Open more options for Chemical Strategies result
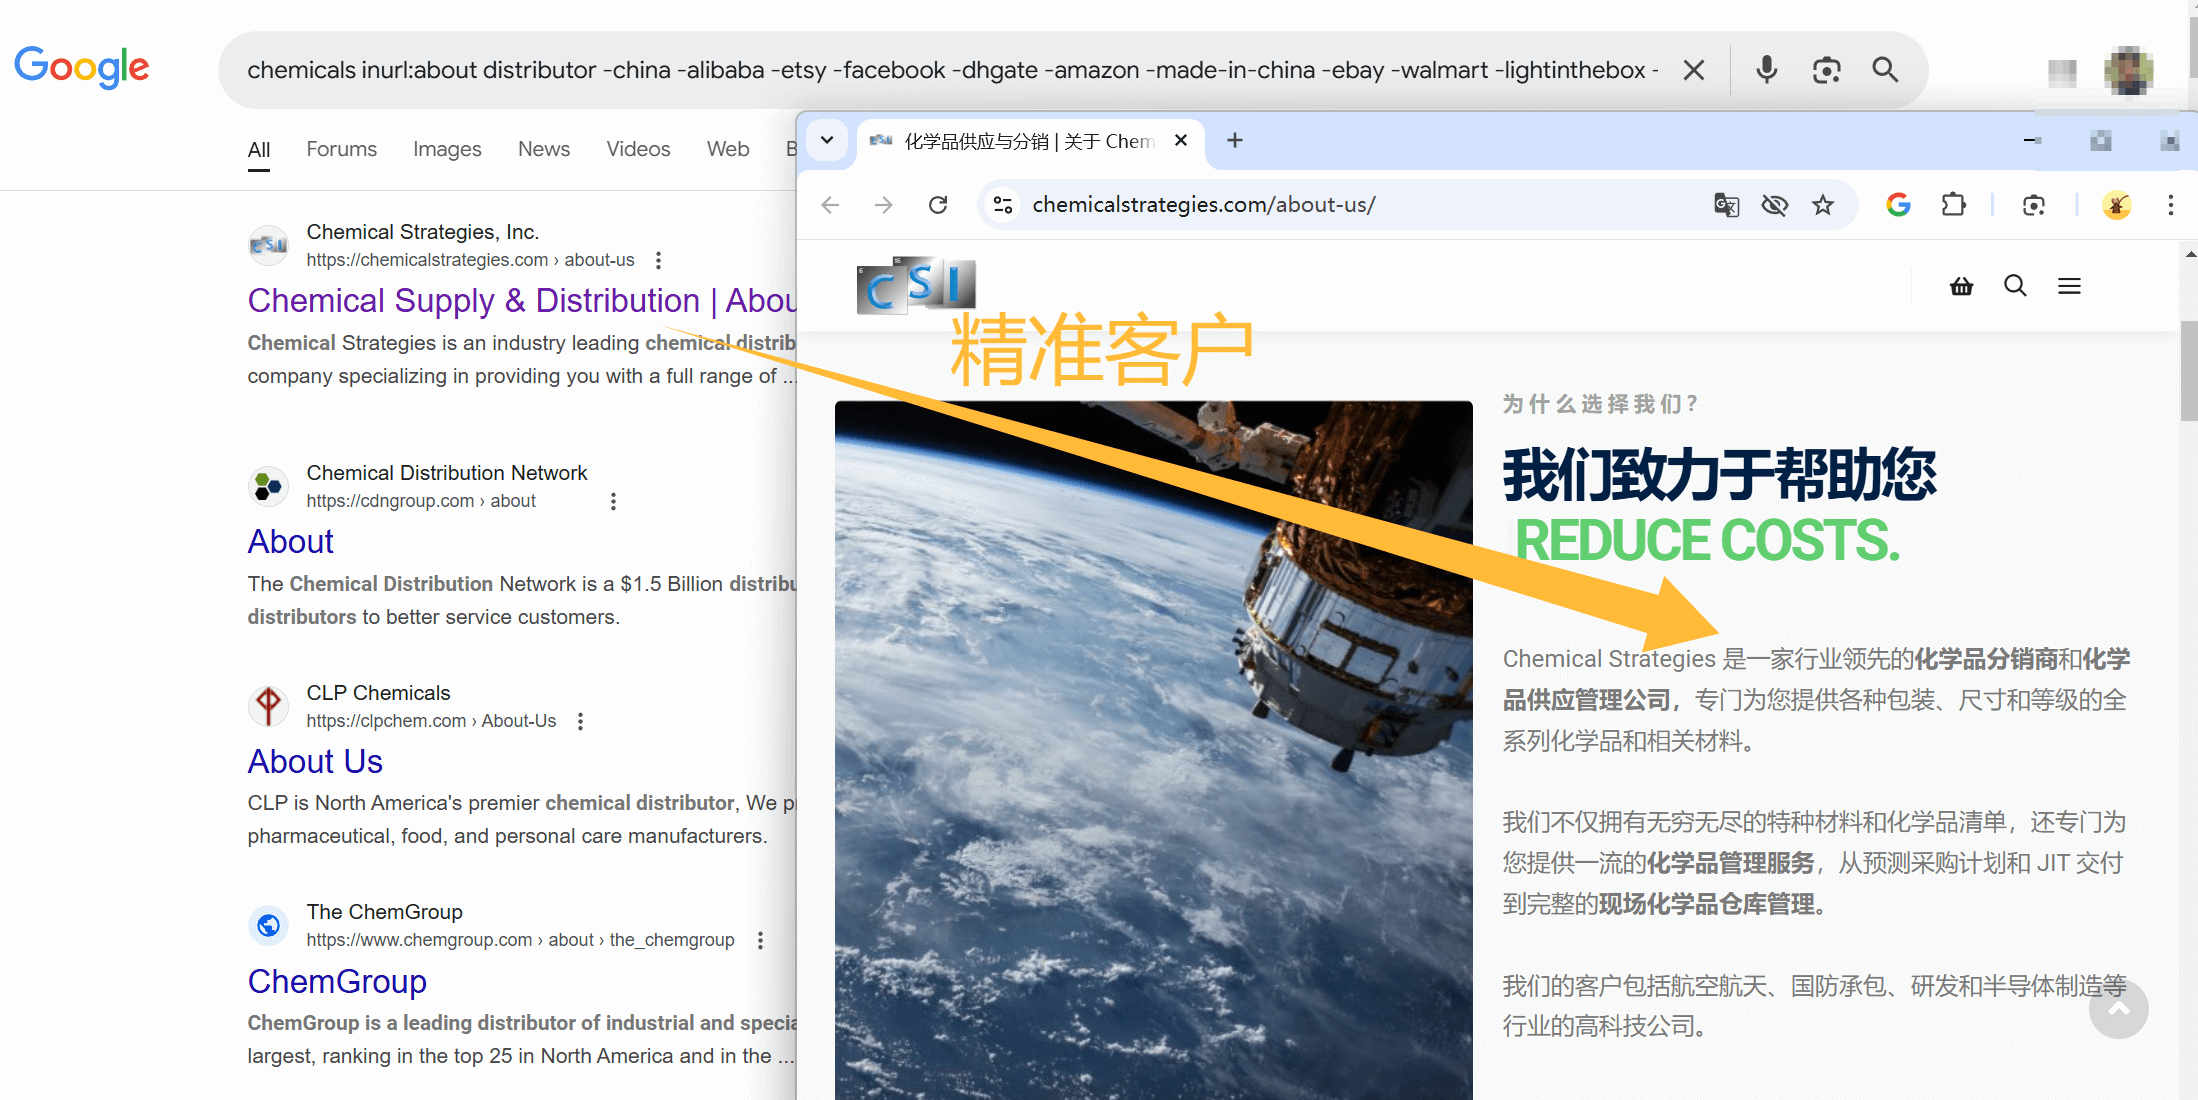This screenshot has height=1100, width=2198. [658, 260]
